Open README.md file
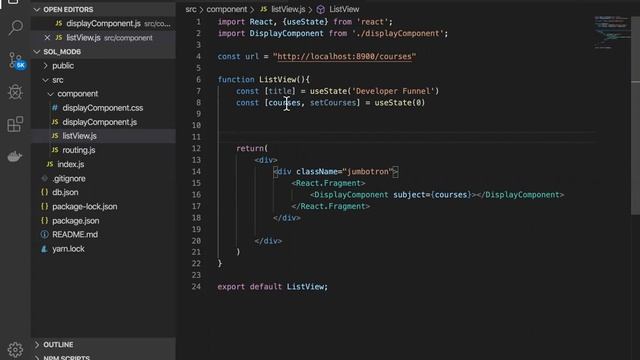 tap(75, 235)
